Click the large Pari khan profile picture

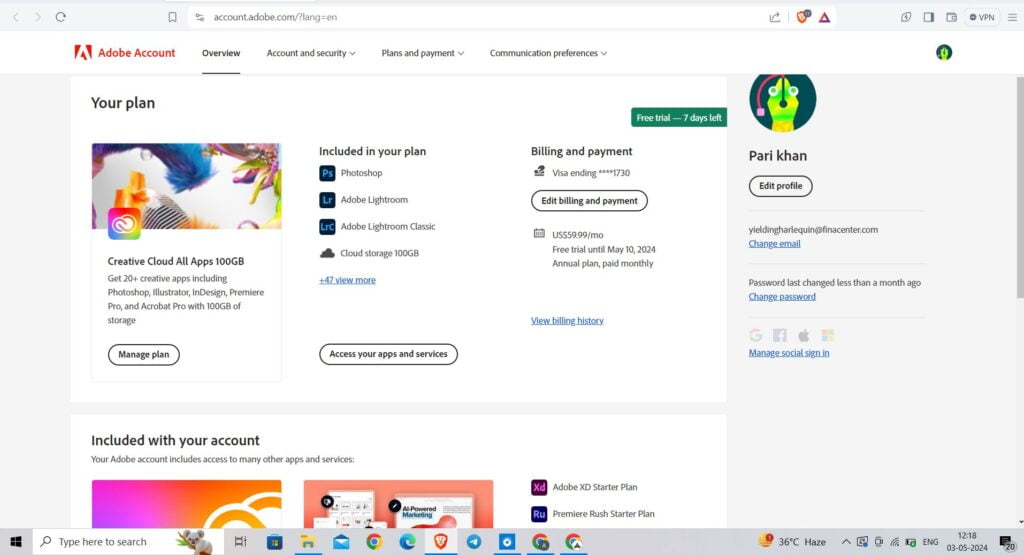(782, 101)
